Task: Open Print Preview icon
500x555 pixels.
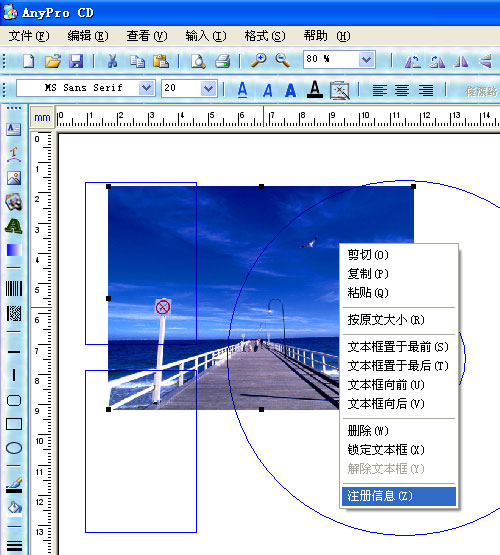Action: [x=198, y=61]
